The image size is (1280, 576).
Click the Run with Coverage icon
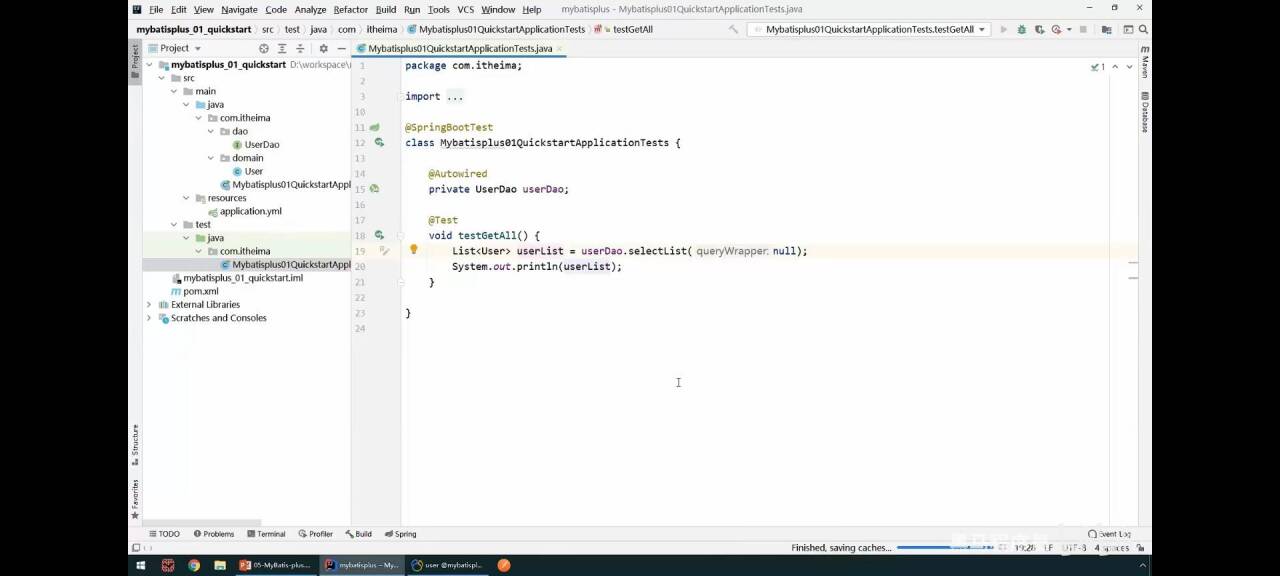[1038, 29]
